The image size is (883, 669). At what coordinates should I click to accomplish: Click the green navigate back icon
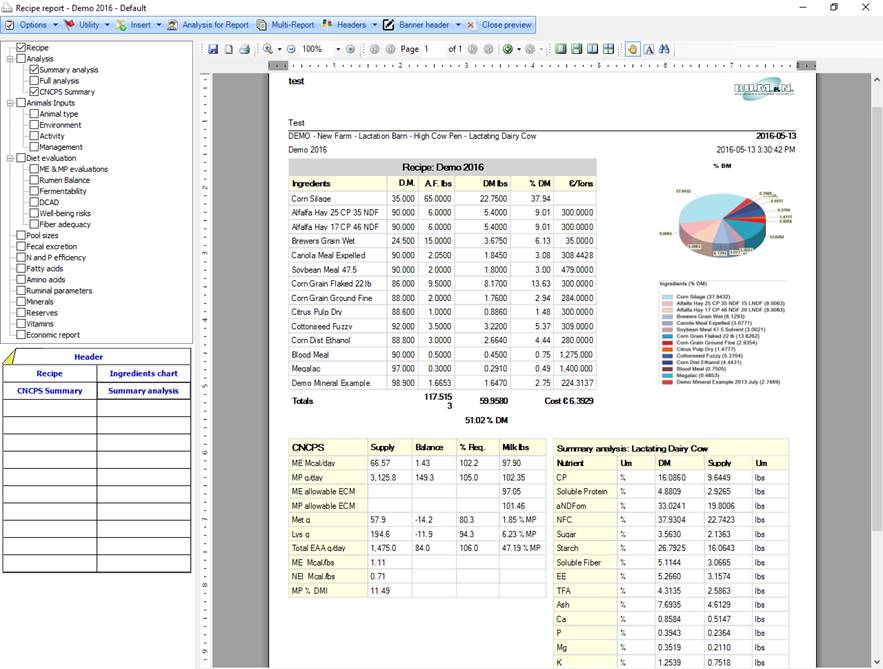pyautogui.click(x=507, y=50)
